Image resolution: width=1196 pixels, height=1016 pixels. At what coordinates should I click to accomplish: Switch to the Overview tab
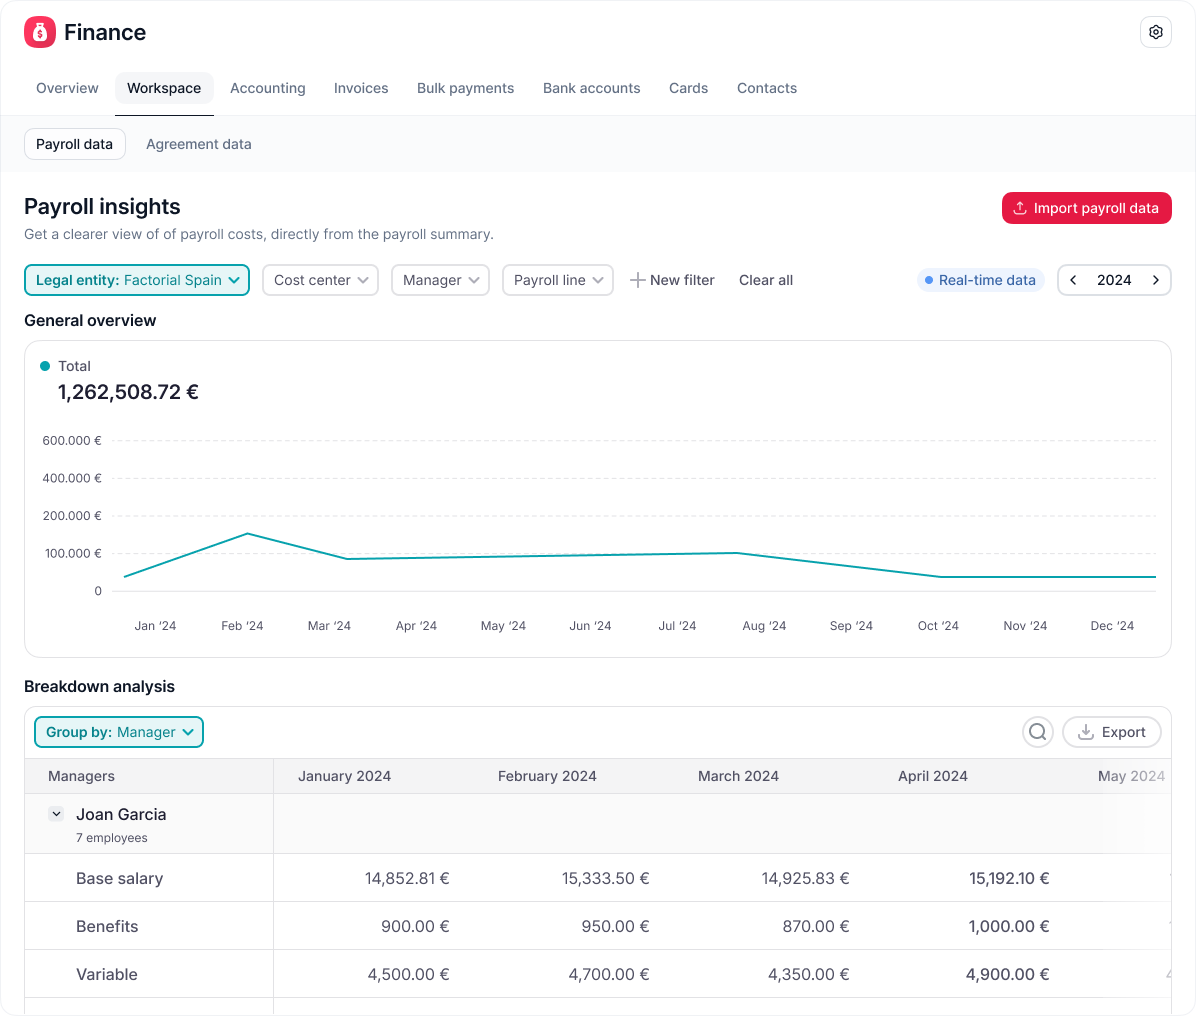(x=67, y=88)
